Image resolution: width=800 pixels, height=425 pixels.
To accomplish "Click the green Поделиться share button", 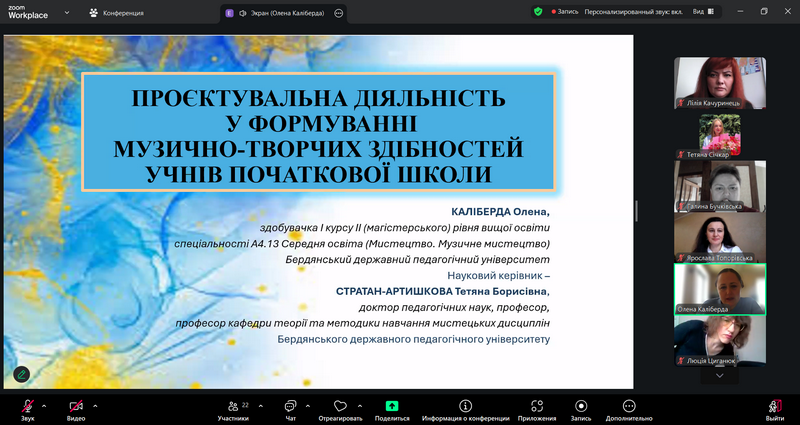I will (x=392, y=406).
